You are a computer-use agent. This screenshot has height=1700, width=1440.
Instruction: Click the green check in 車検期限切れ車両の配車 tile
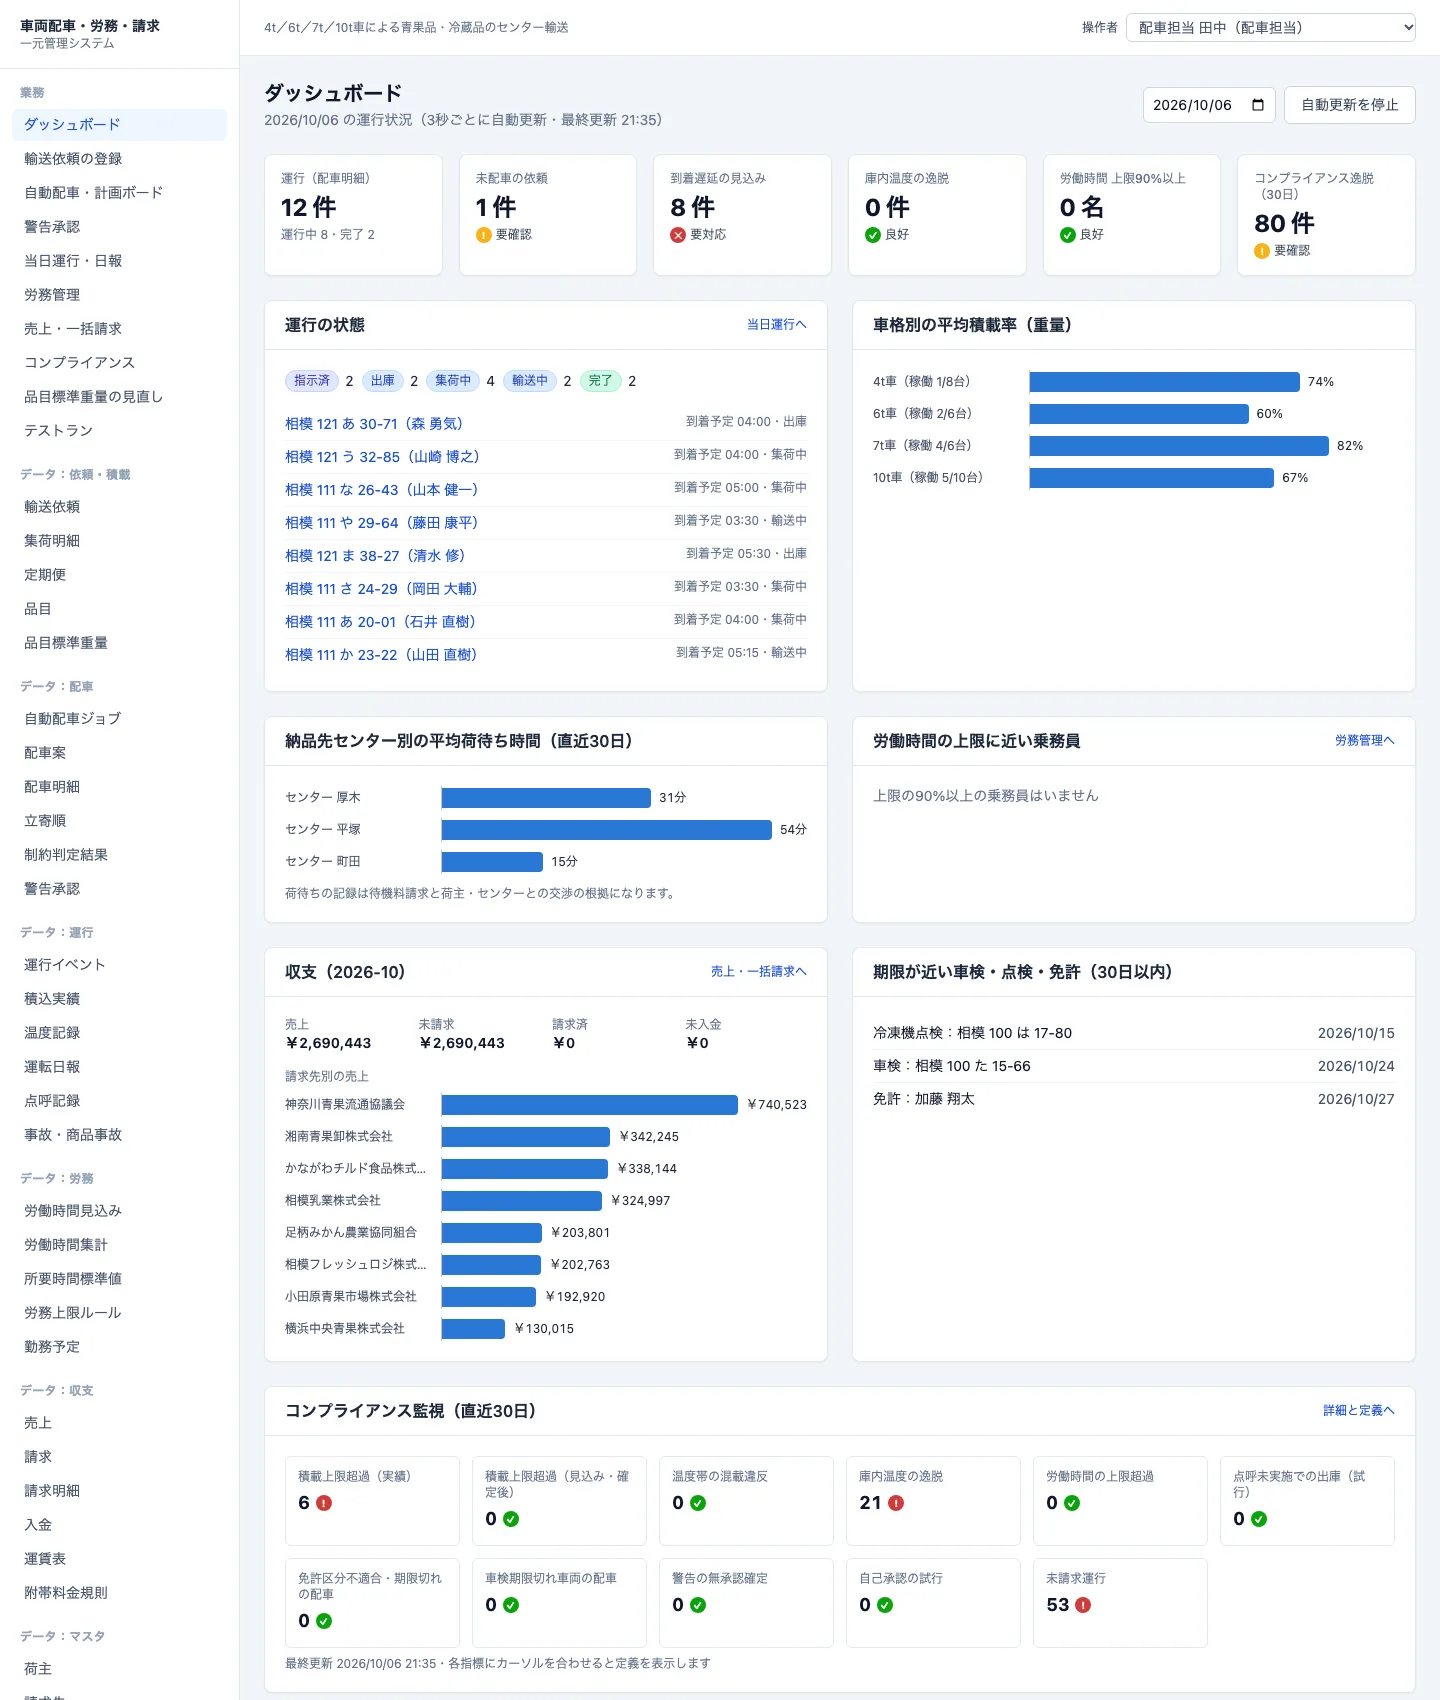tap(511, 1605)
